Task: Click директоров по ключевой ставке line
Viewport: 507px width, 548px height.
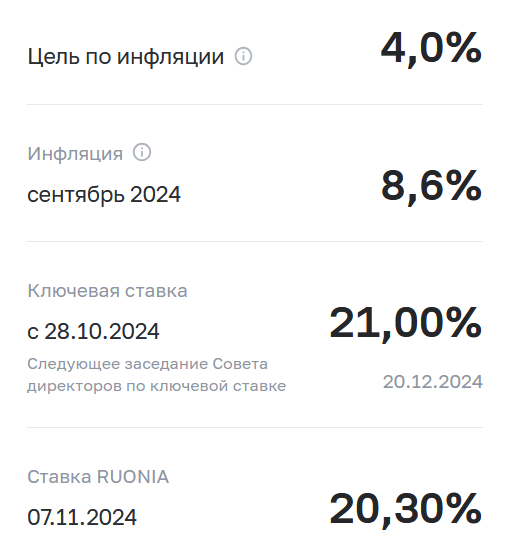Action: click(157, 386)
